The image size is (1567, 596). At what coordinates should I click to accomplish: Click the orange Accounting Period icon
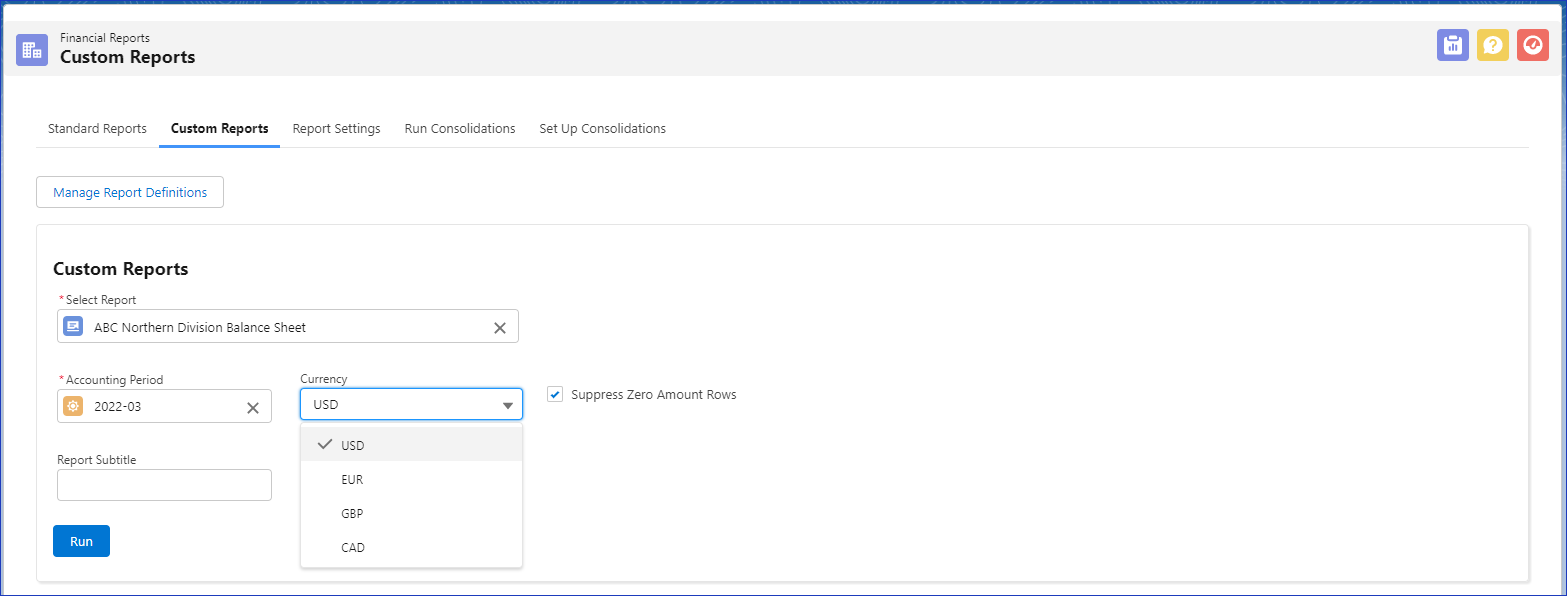pos(73,407)
